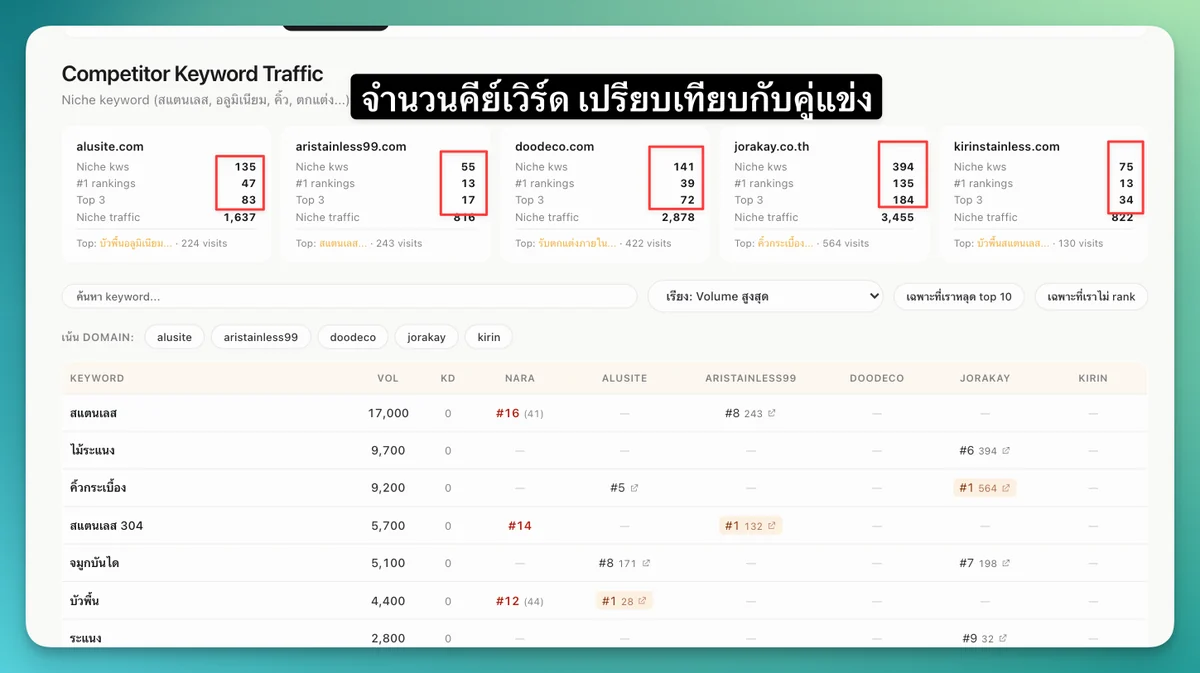Toggle the doodeco domain chip

pos(353,337)
